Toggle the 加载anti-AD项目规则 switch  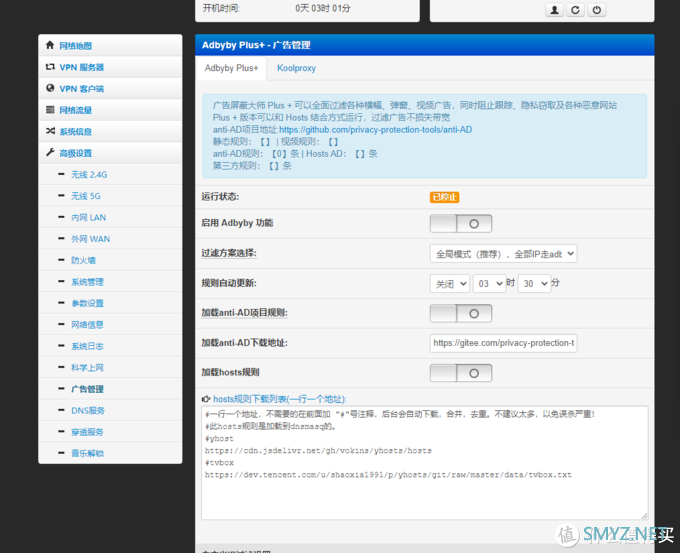461,313
